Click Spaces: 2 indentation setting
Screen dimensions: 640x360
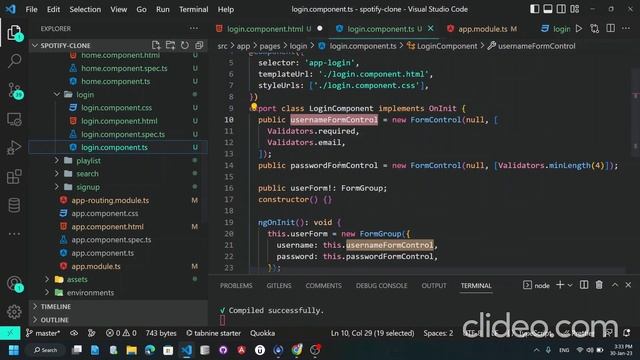[438, 333]
